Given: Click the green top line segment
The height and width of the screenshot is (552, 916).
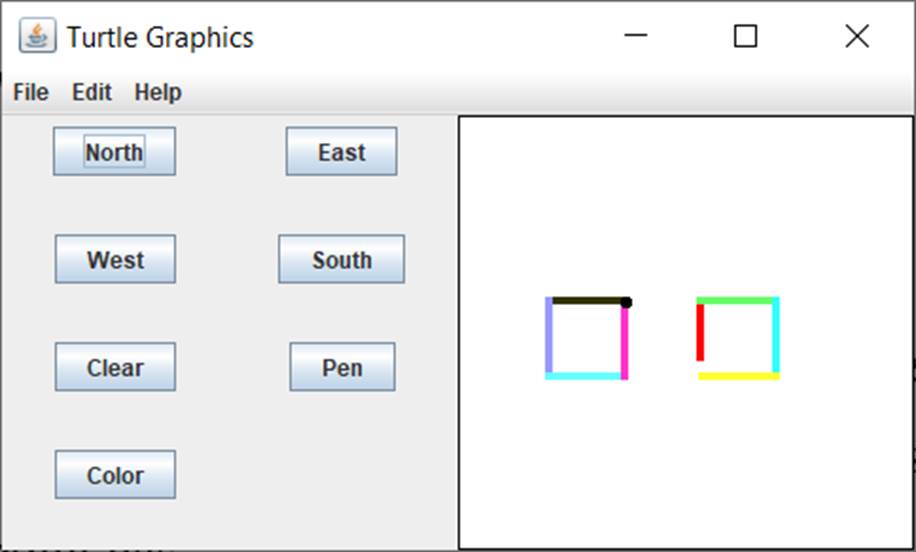Looking at the screenshot, I should tap(737, 300).
